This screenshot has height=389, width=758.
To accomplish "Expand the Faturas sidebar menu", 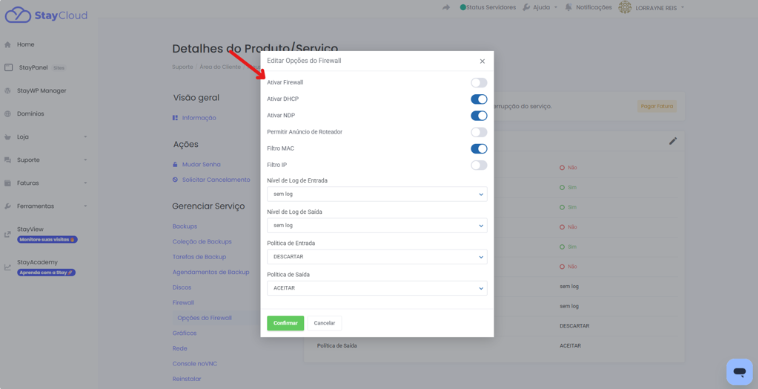I will 46,183.
